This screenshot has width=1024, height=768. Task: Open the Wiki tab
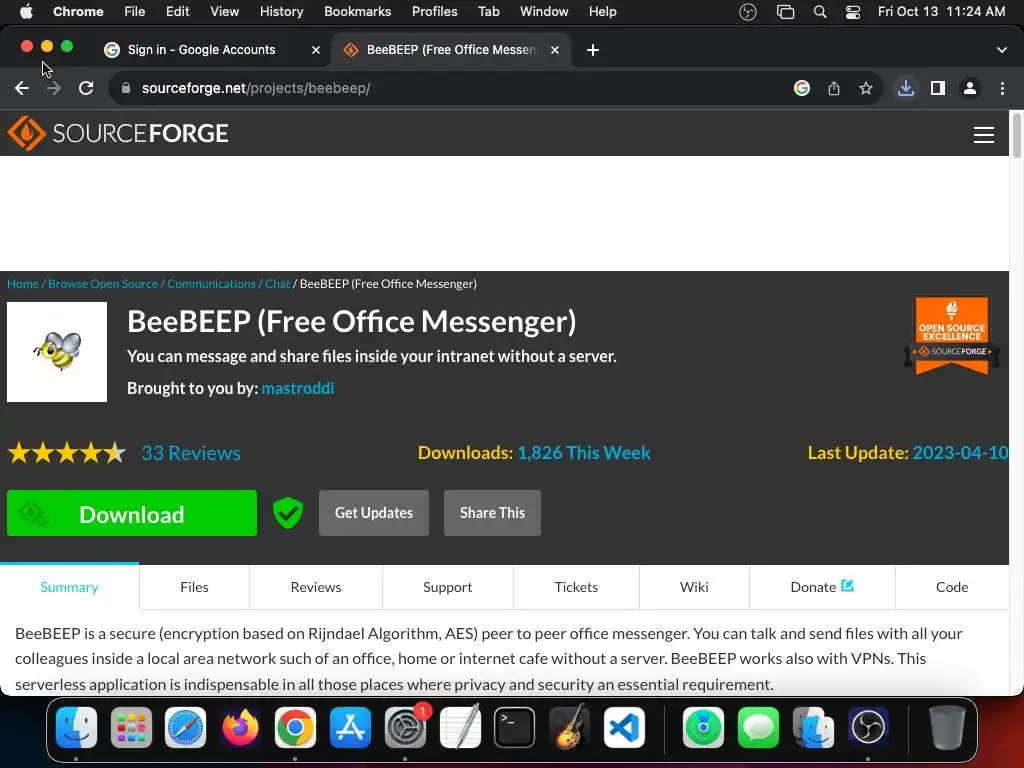coord(694,587)
